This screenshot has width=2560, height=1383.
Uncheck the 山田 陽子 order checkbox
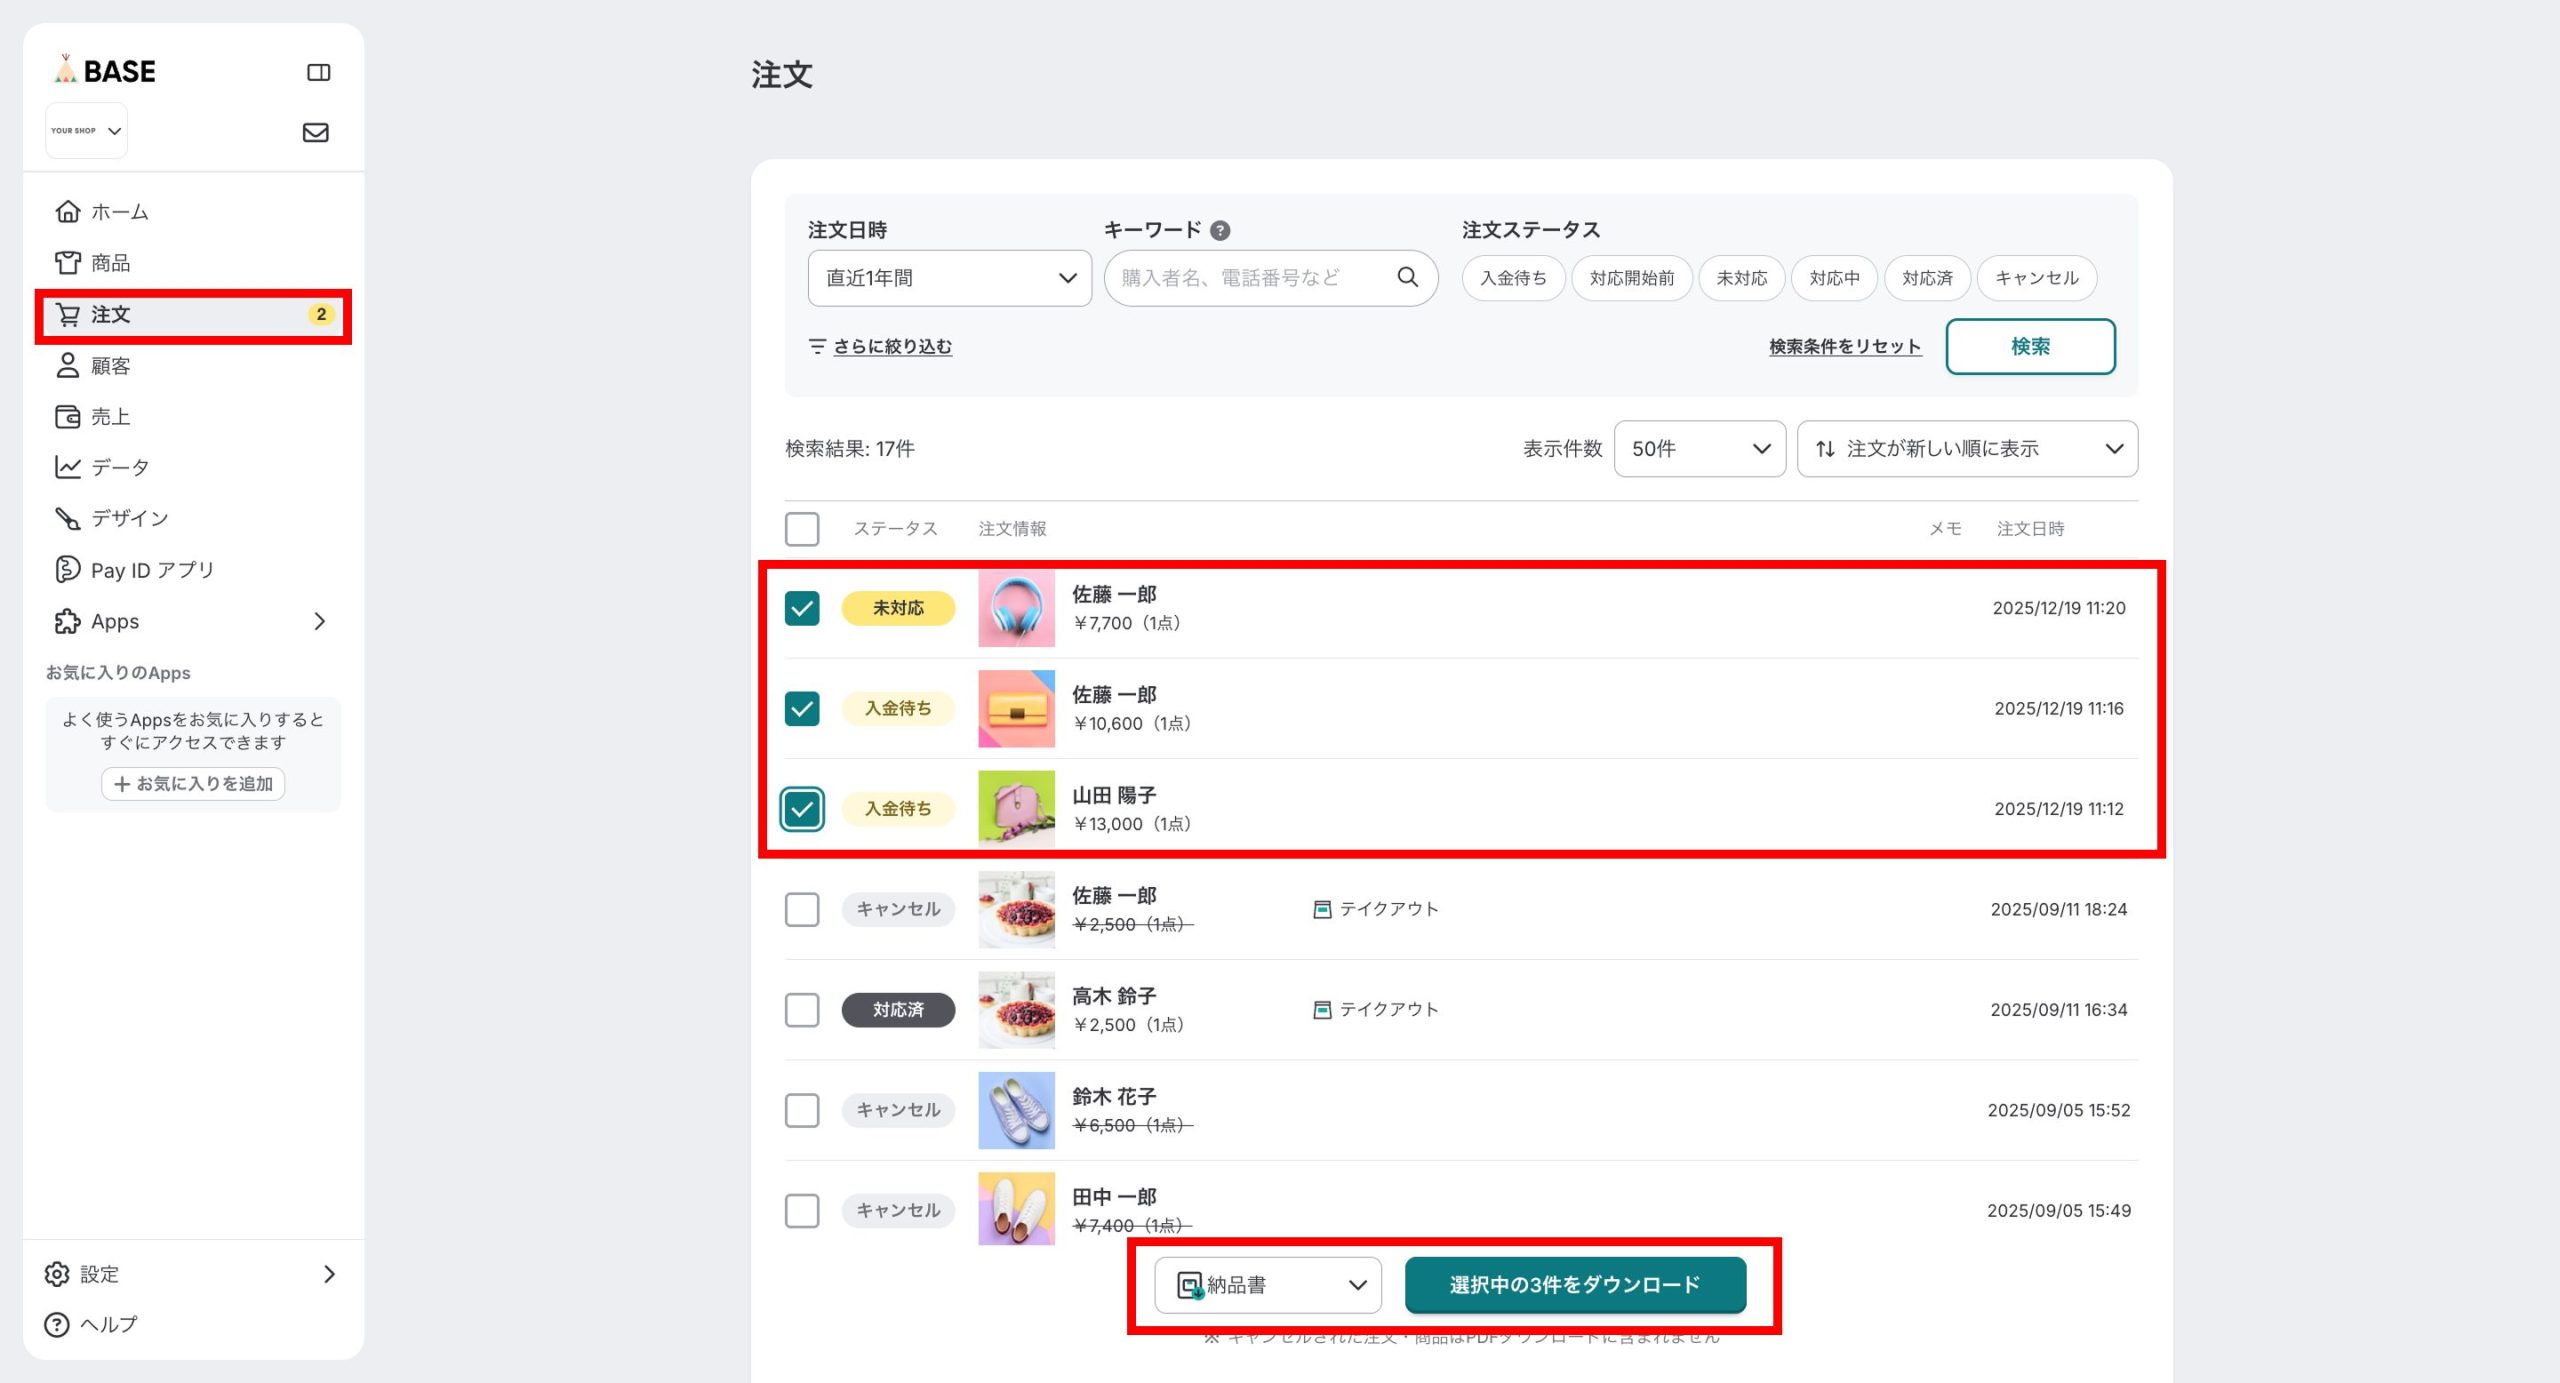click(801, 808)
